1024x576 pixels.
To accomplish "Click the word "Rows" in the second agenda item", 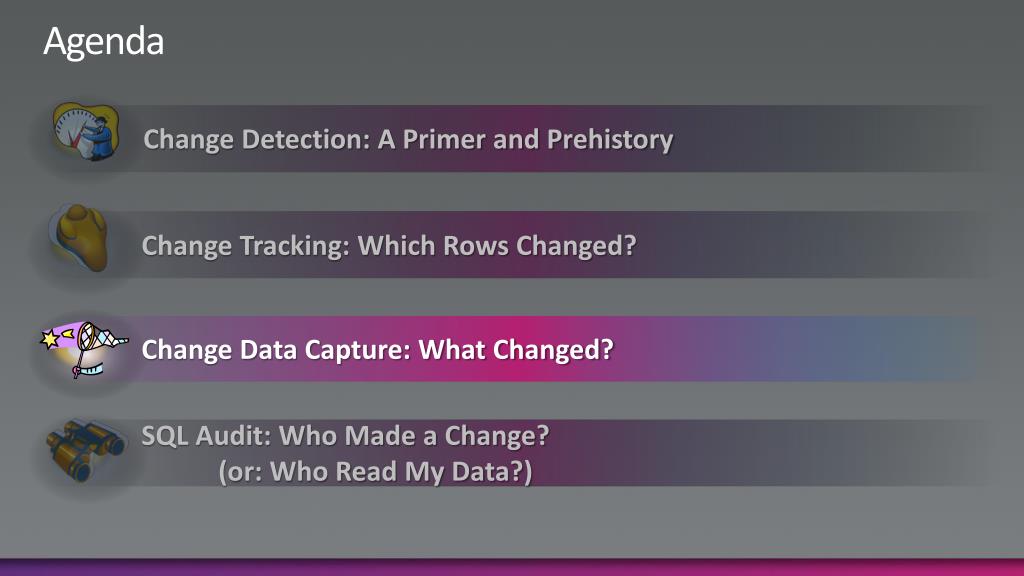I will pyautogui.click(x=476, y=246).
